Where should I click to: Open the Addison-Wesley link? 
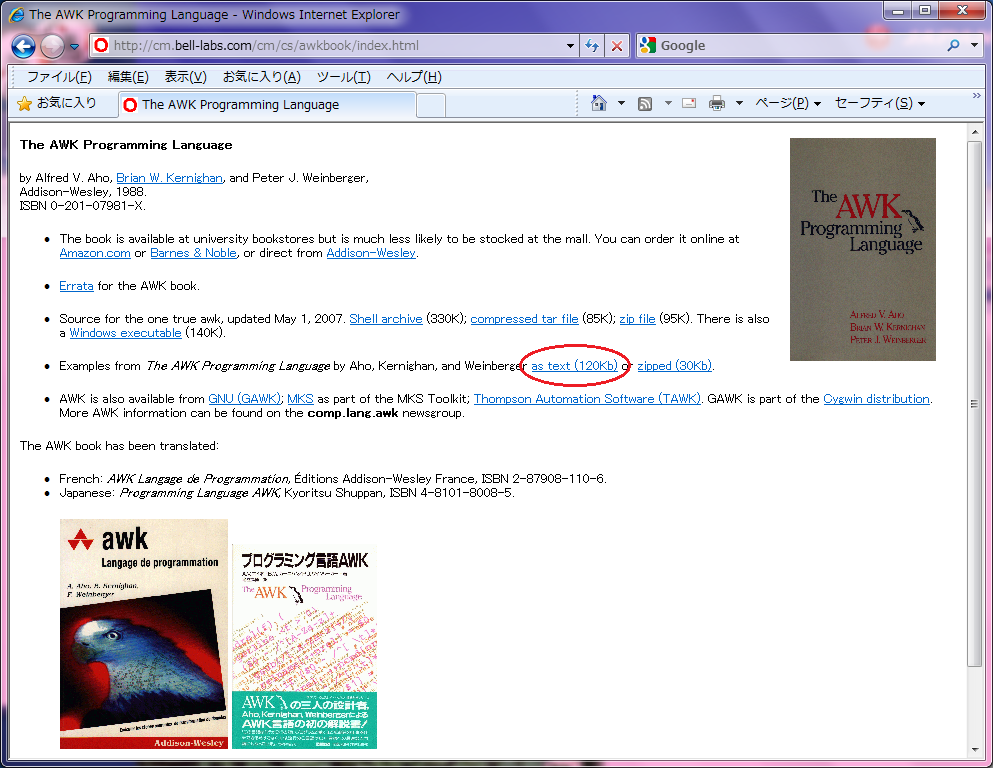[371, 253]
